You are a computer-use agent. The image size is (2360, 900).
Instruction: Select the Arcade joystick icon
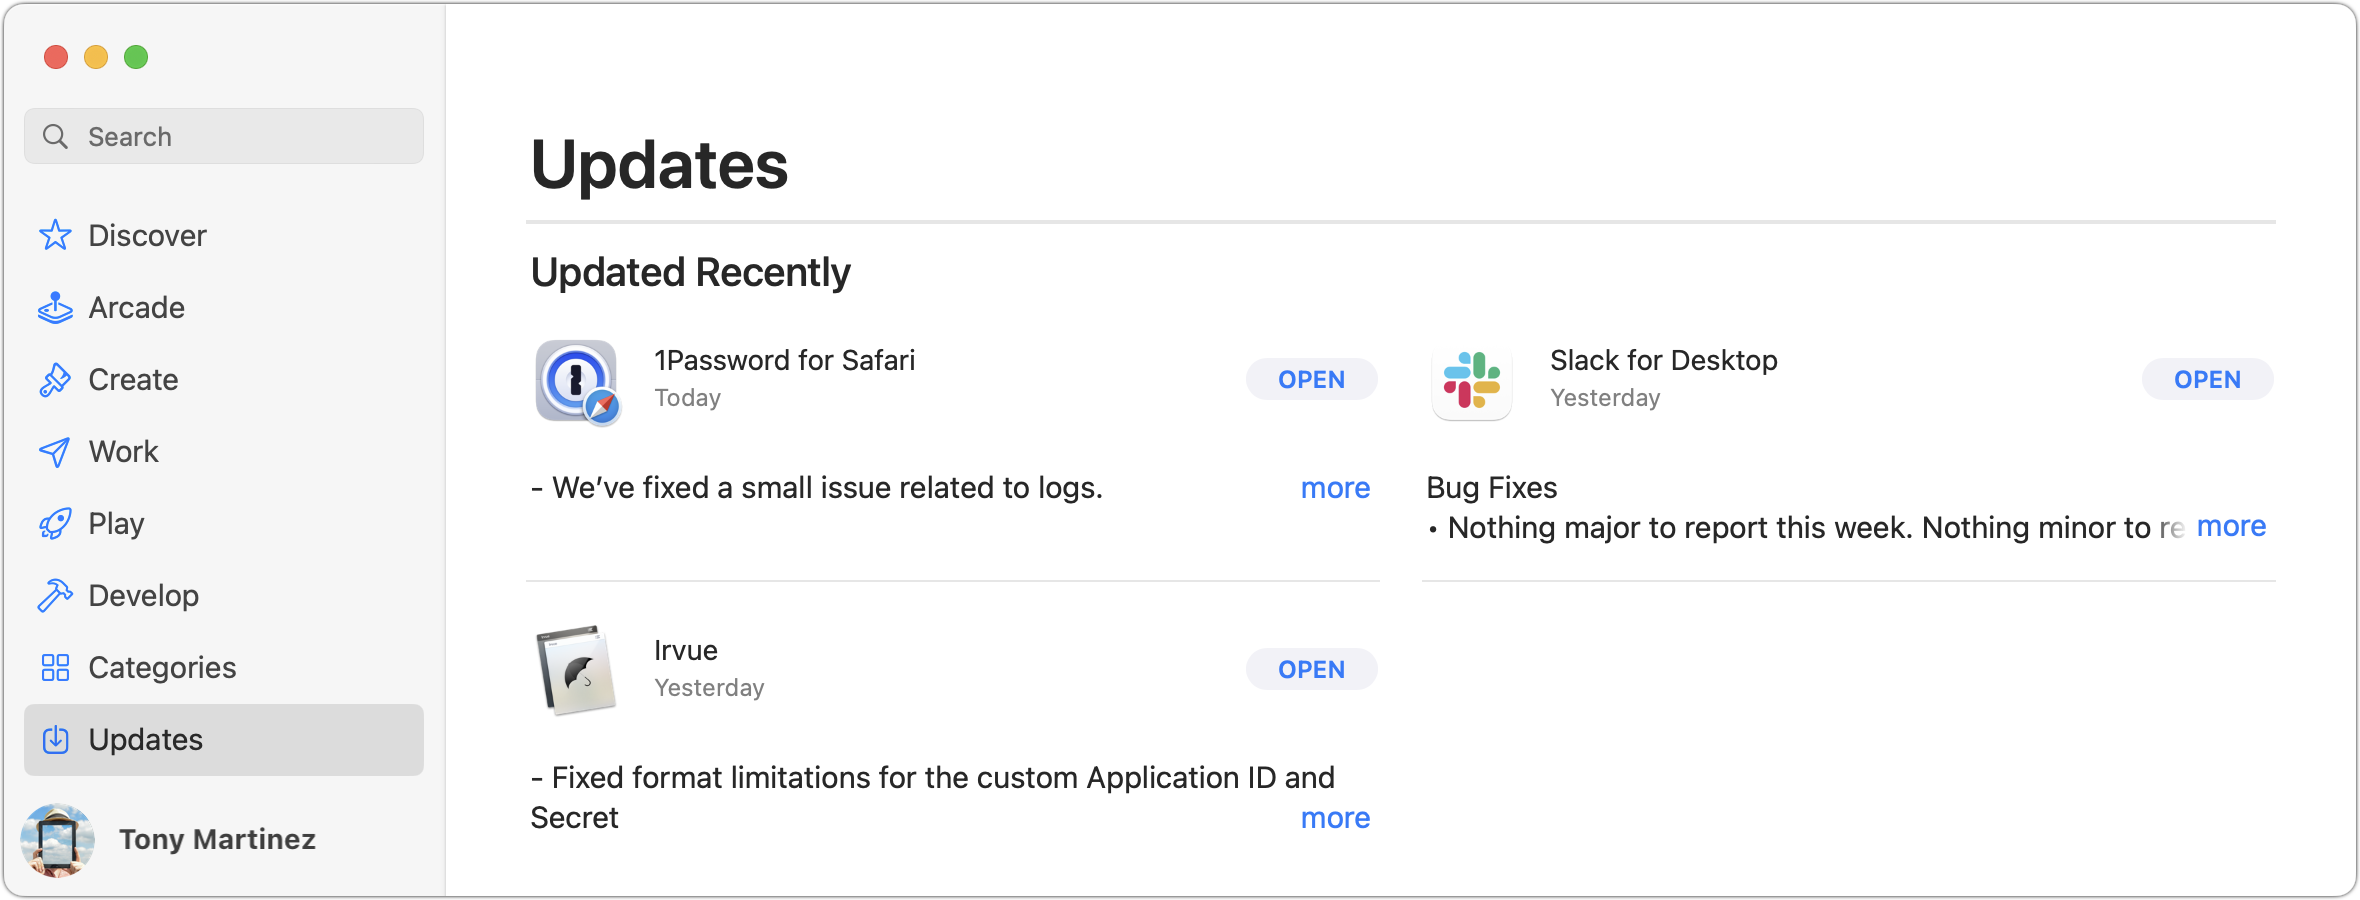click(x=55, y=308)
